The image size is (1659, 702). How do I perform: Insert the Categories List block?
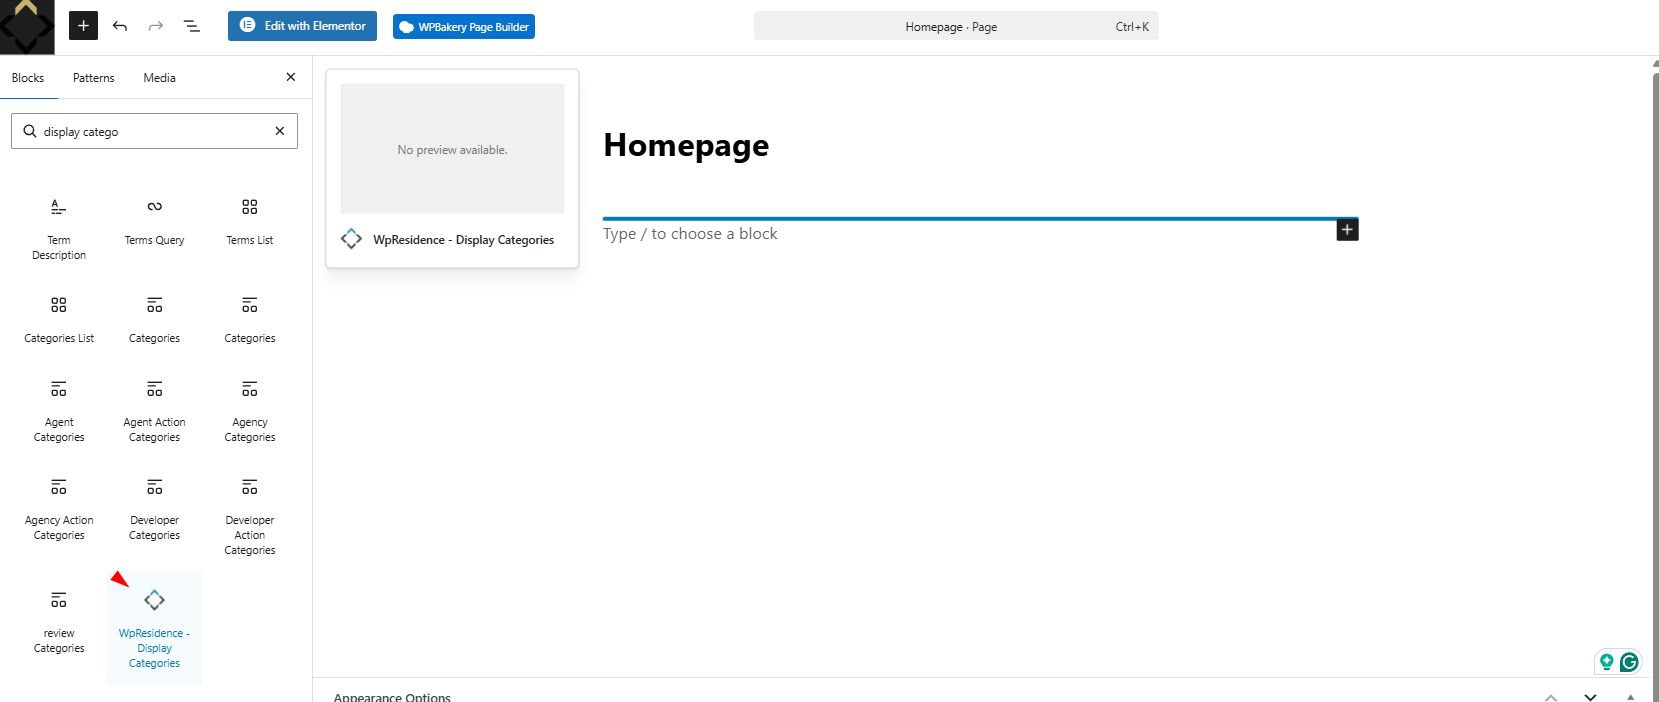(x=59, y=319)
